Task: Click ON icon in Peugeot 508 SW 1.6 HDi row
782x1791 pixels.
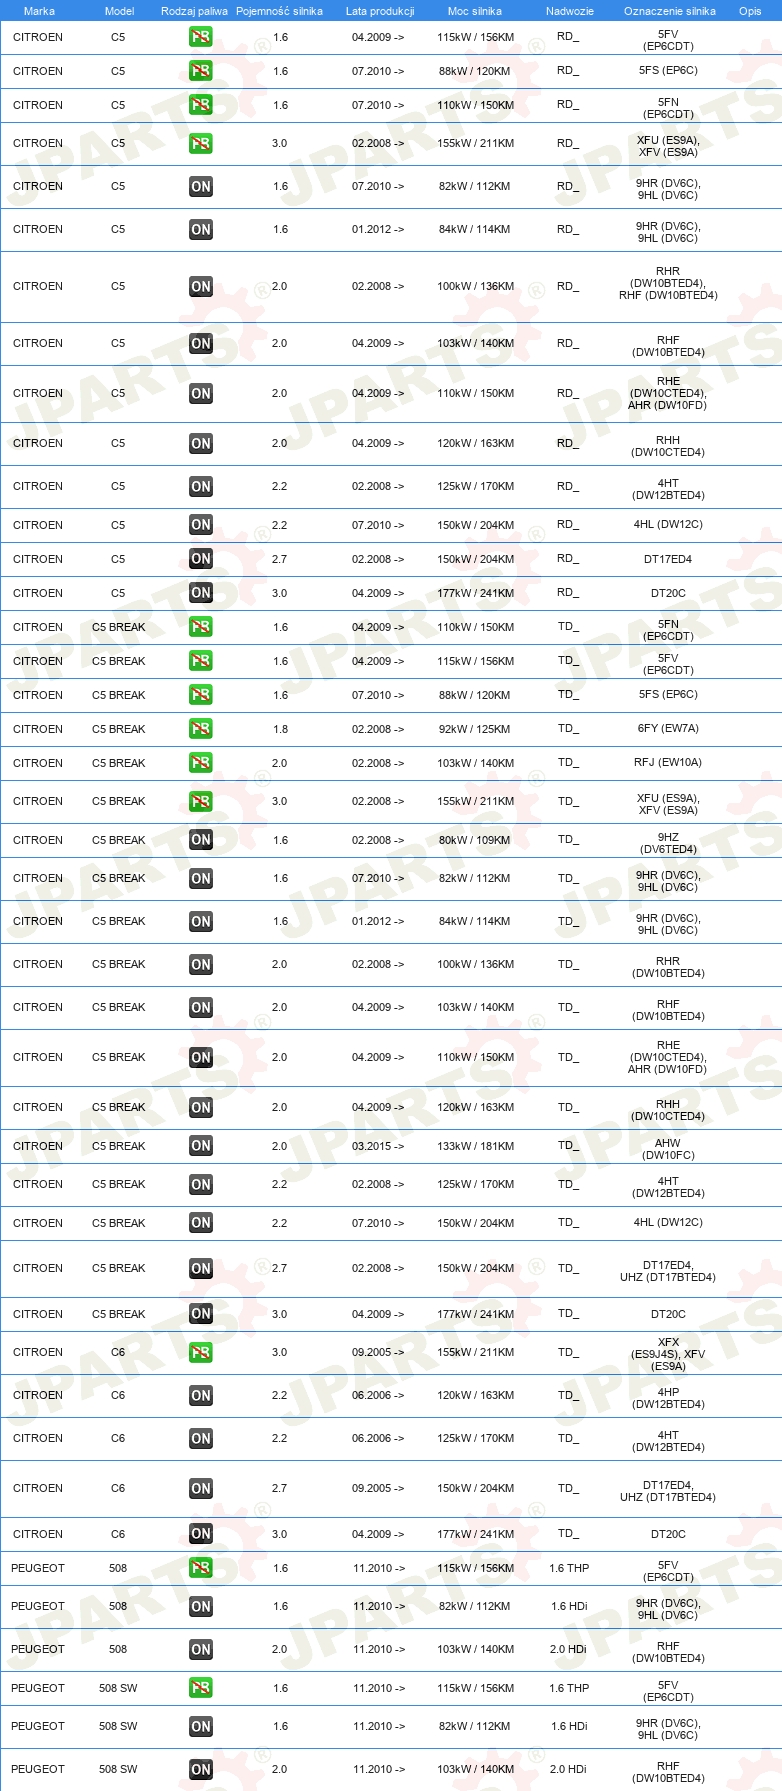Action: [x=201, y=1726]
